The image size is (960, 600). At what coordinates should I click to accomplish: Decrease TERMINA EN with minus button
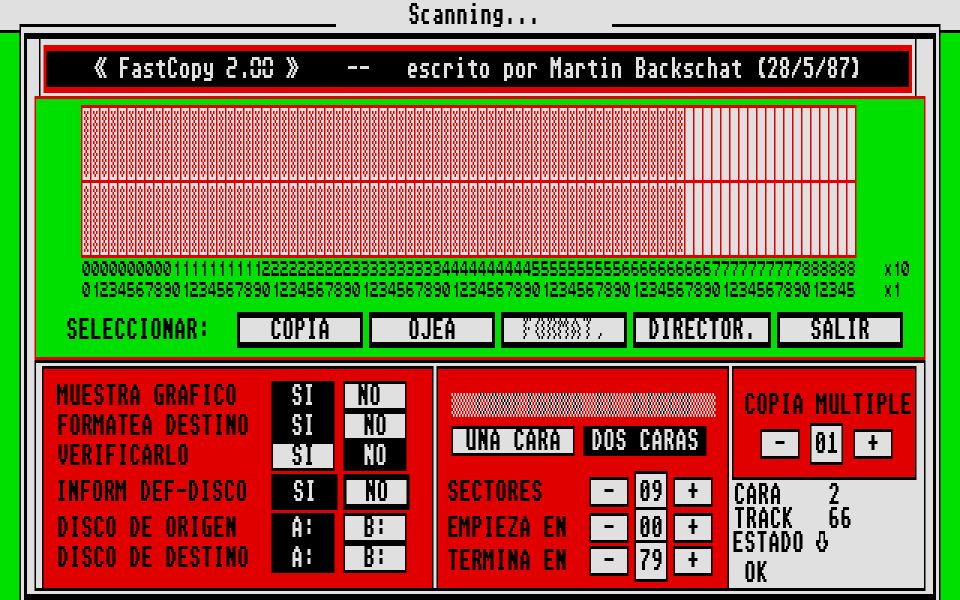point(609,560)
